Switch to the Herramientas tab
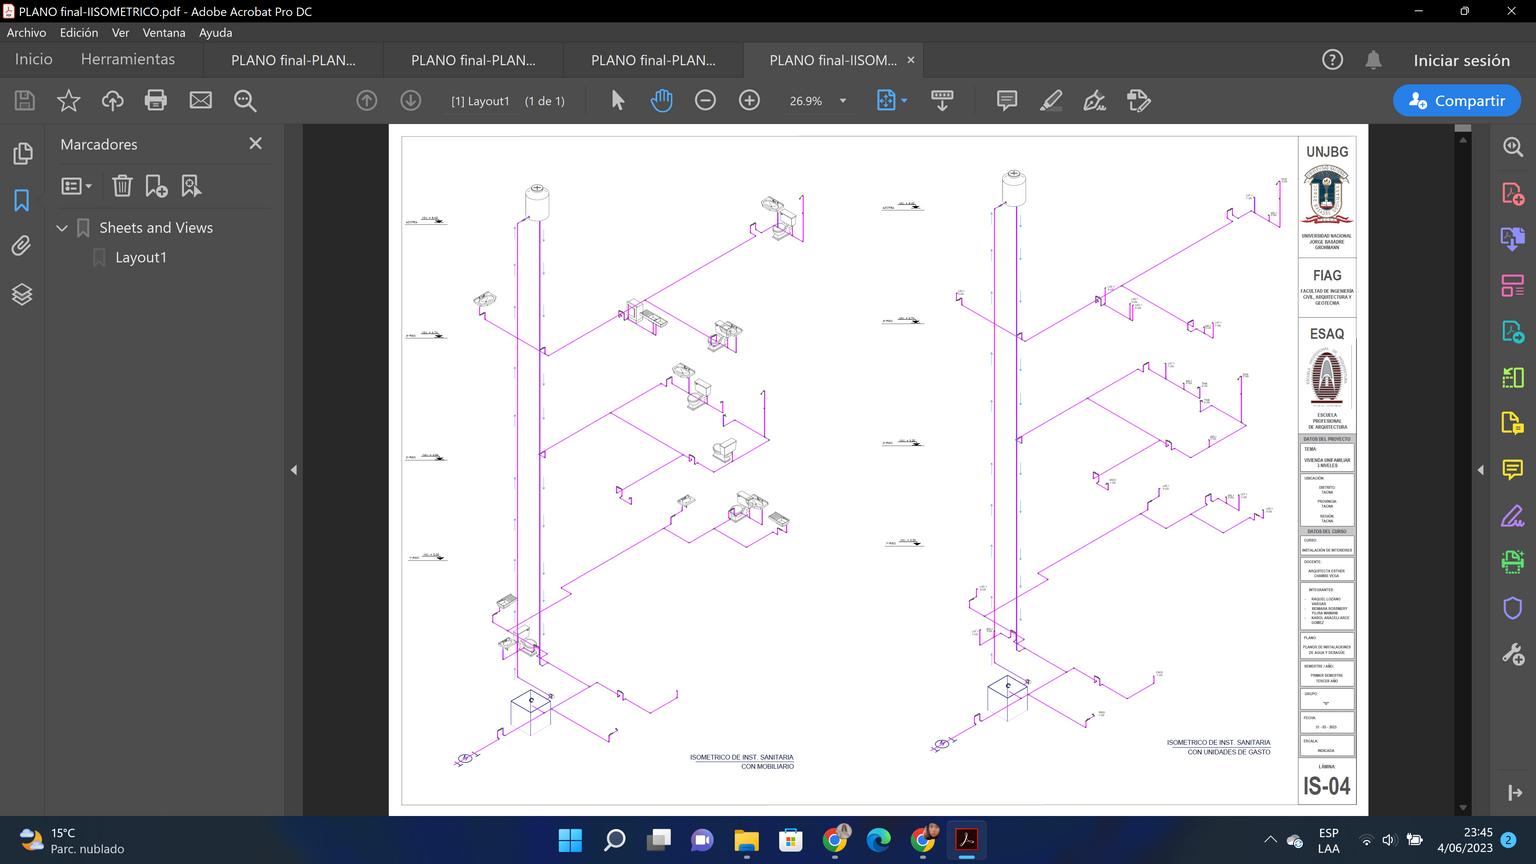This screenshot has height=864, width=1536. click(128, 59)
